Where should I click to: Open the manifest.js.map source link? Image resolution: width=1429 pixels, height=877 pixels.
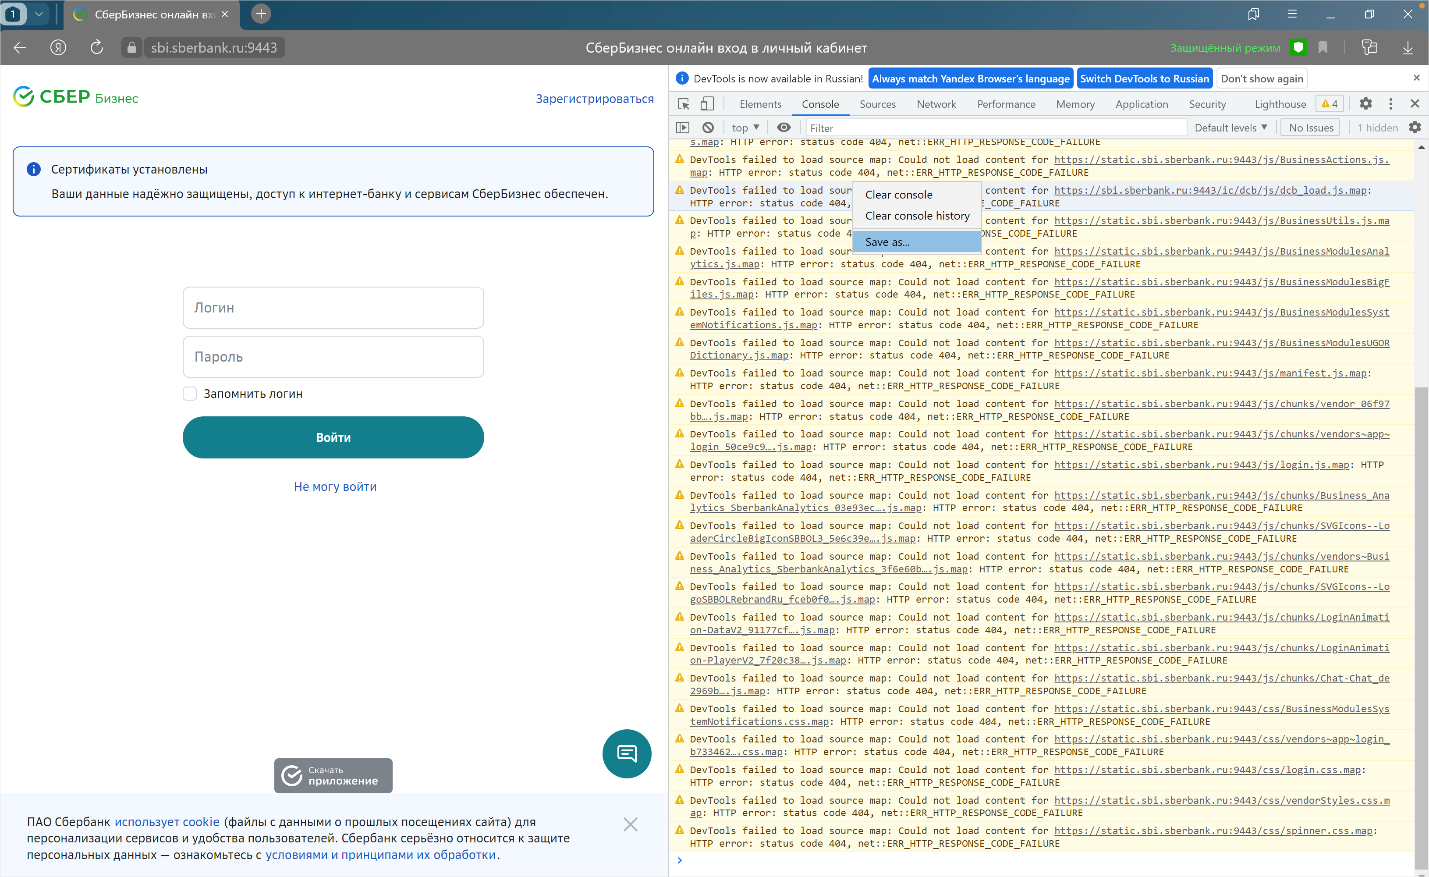coord(1210,373)
